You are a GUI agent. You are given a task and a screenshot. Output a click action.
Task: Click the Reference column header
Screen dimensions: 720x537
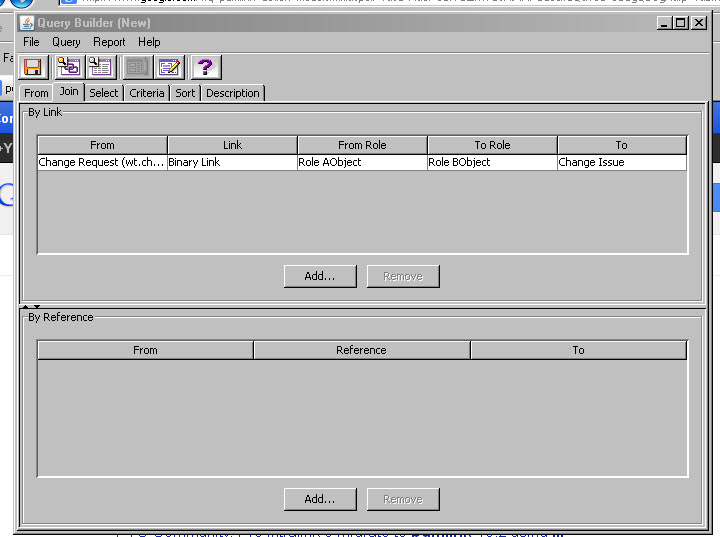361,350
